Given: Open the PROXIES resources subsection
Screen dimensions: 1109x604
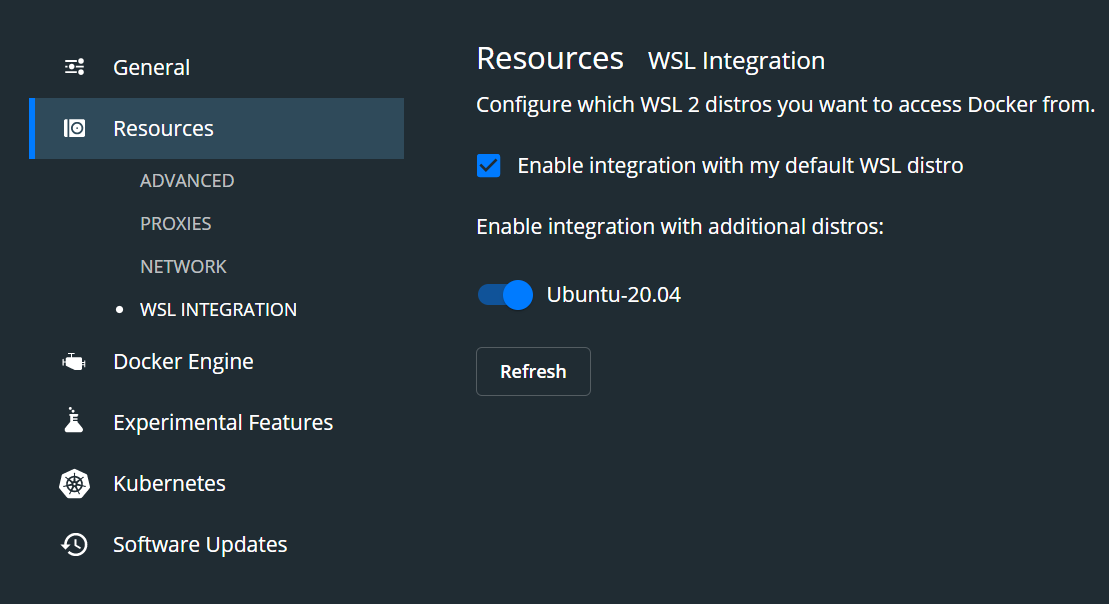Looking at the screenshot, I should (176, 224).
